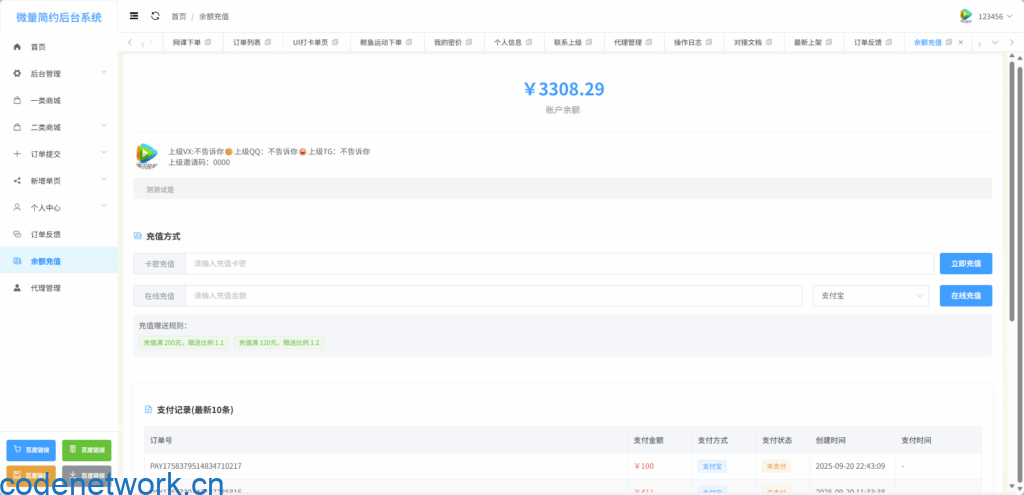This screenshot has height=495, width=1024.
Task: Collapse the sidebar with the hamburger icon
Action: [x=134, y=16]
